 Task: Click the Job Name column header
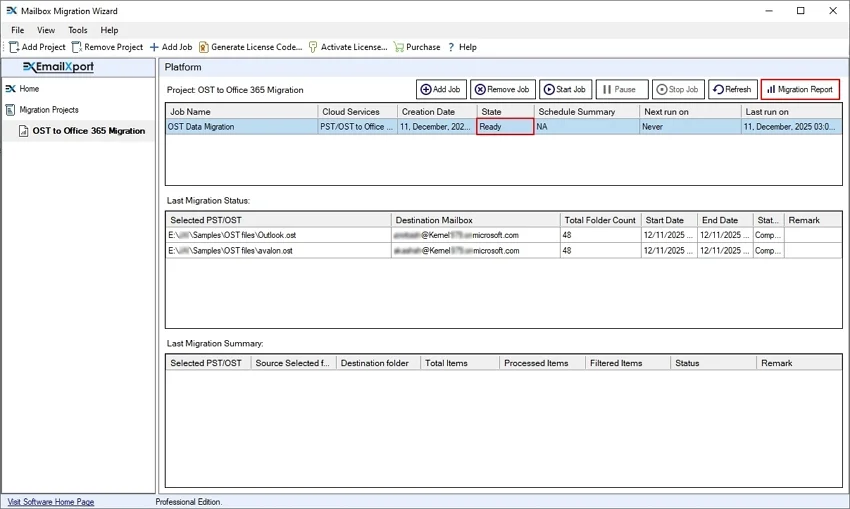point(242,112)
